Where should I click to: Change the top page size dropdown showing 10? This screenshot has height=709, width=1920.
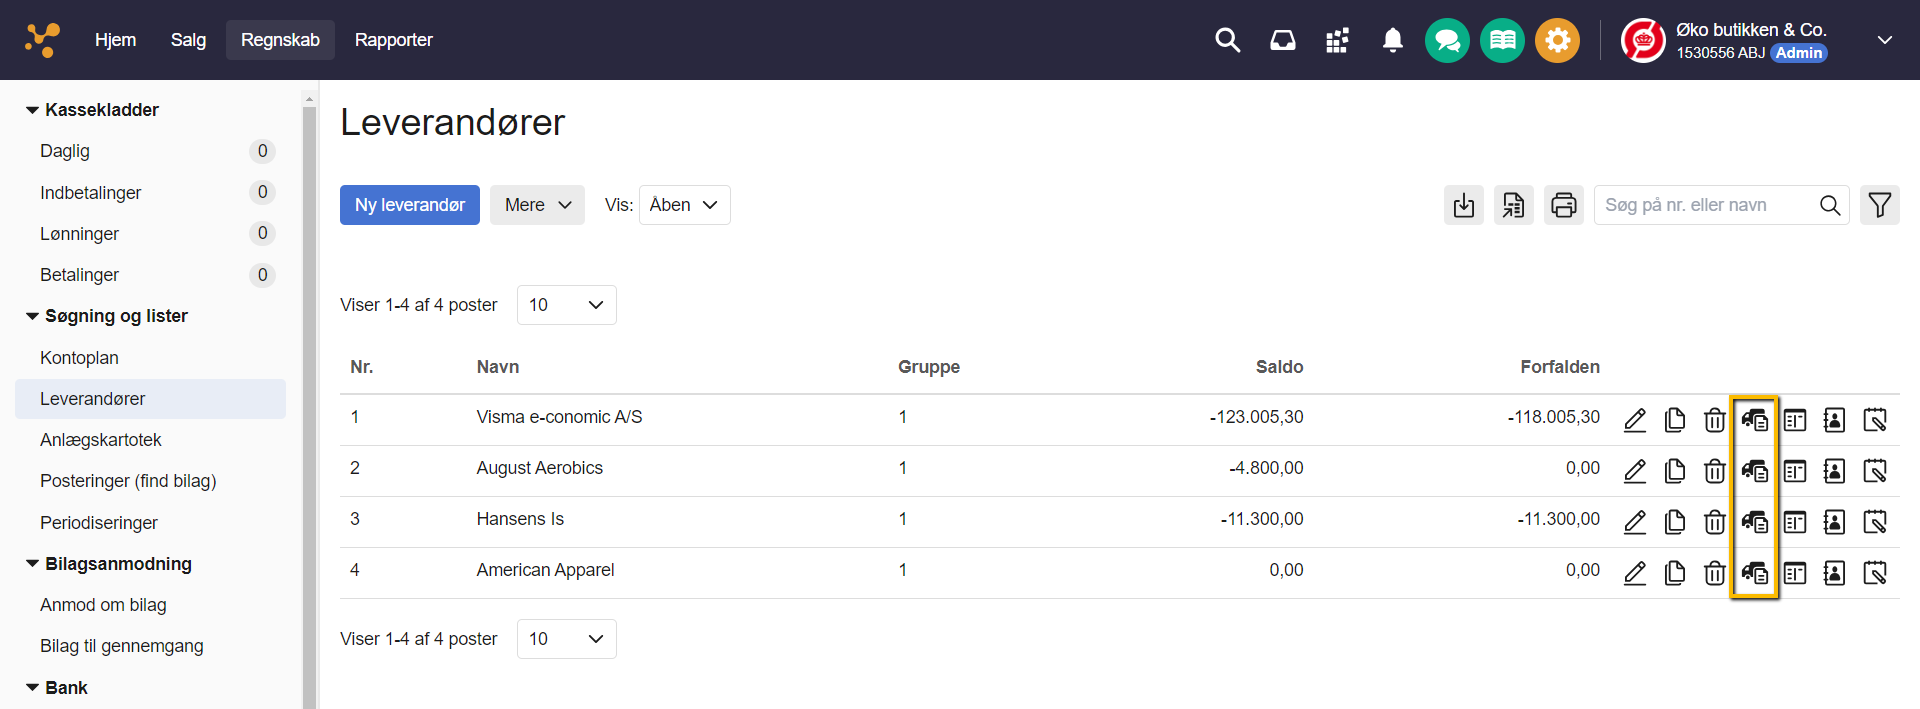pos(566,305)
